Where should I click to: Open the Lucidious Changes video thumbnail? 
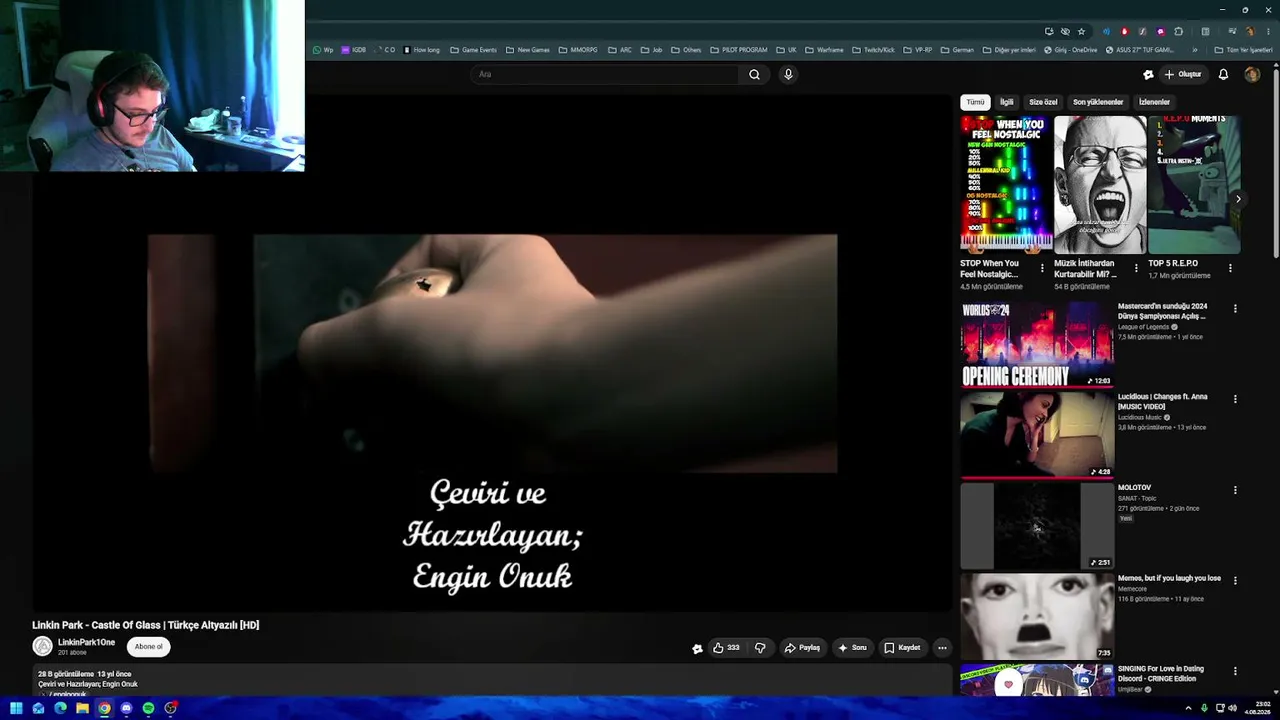click(x=1037, y=435)
